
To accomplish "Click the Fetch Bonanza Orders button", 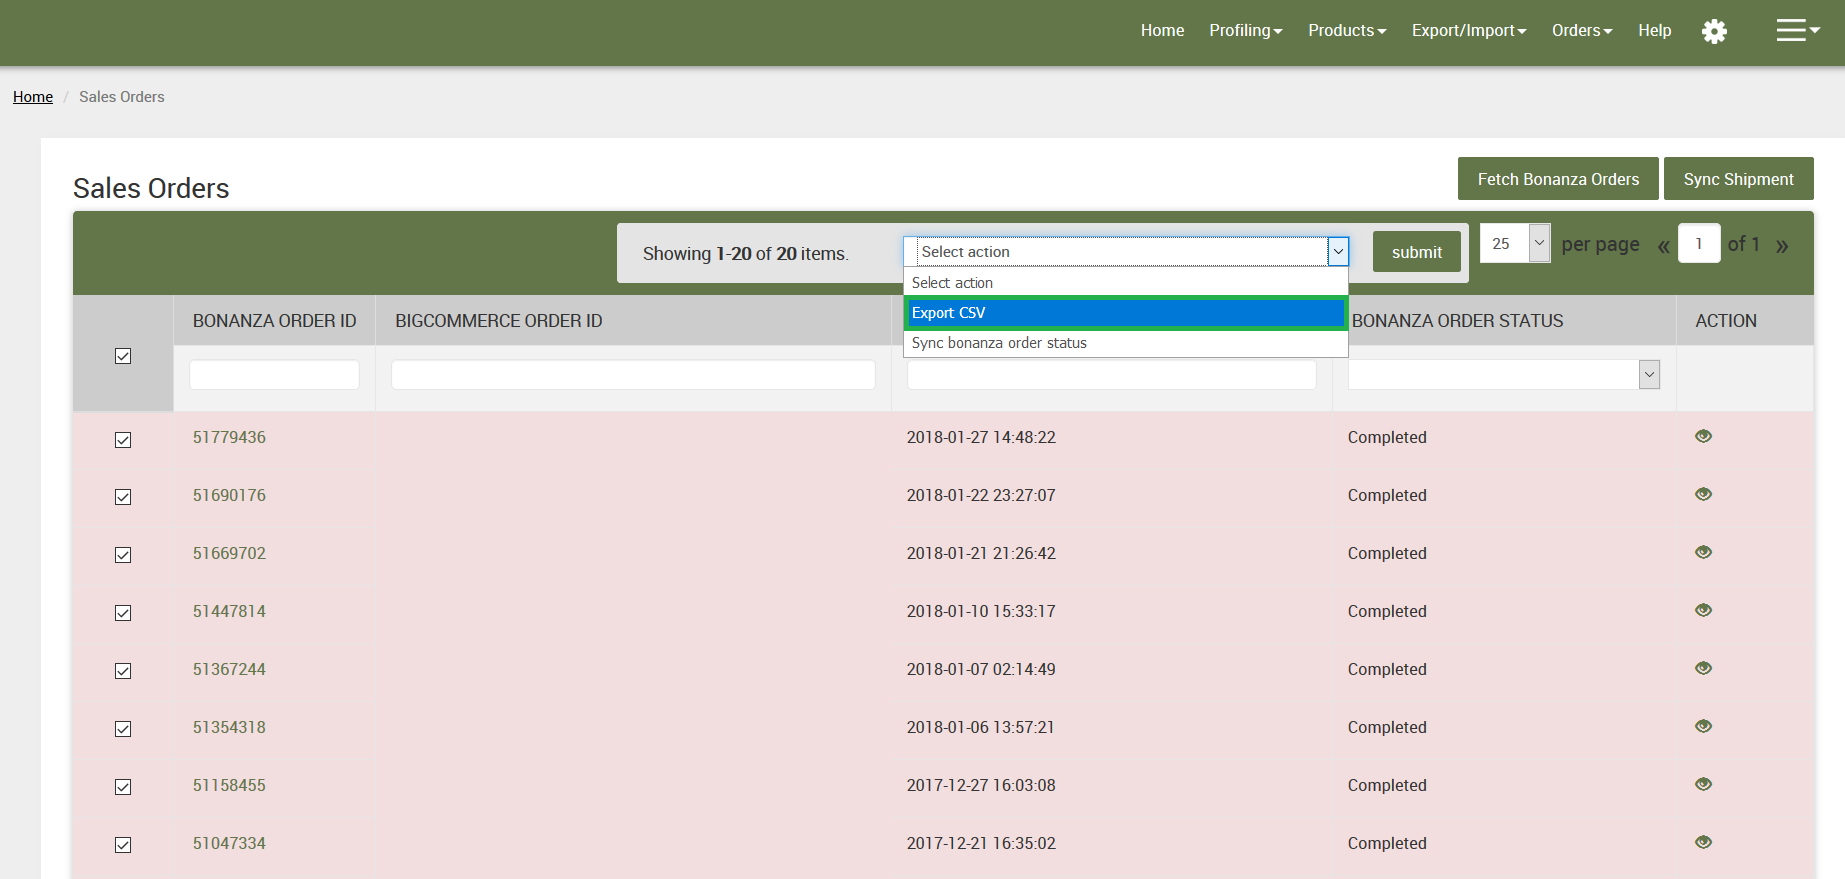I will point(1558,179).
